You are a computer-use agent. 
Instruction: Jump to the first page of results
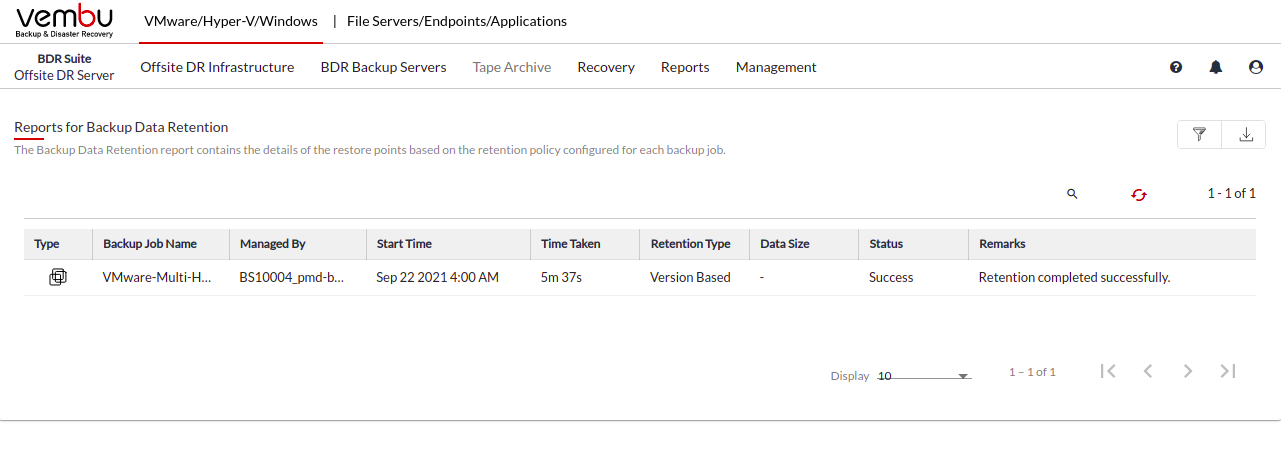tap(1108, 371)
